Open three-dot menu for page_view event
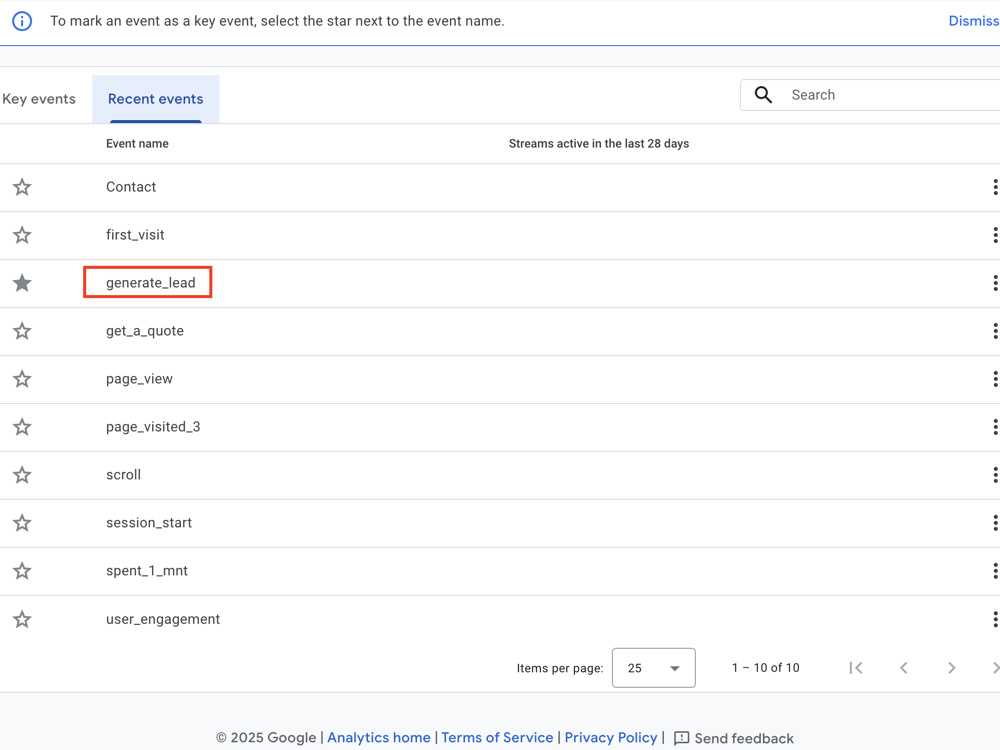This screenshot has height=750, width=1000. tap(994, 379)
